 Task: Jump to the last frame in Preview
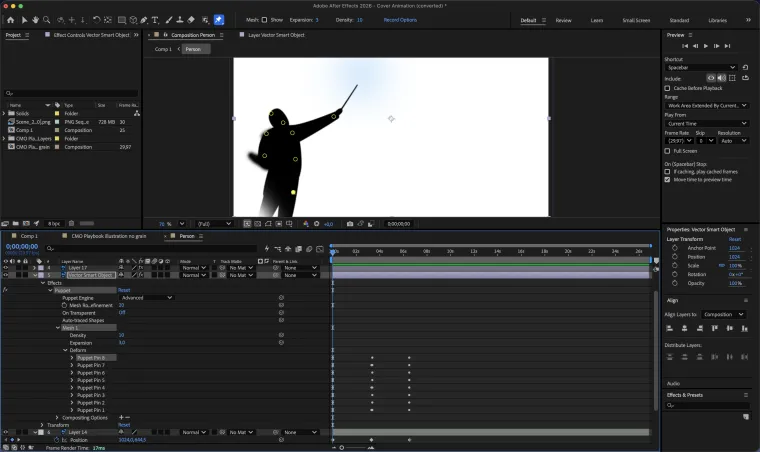tap(727, 46)
